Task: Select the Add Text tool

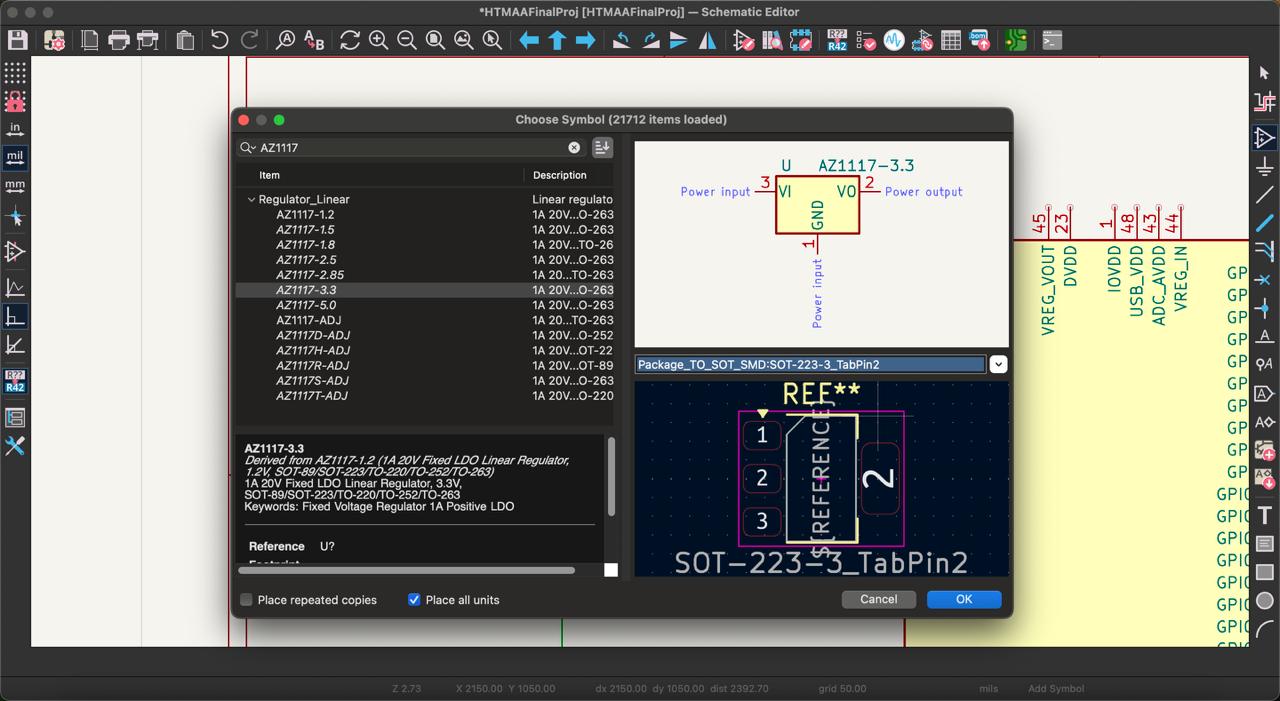Action: point(1265,515)
